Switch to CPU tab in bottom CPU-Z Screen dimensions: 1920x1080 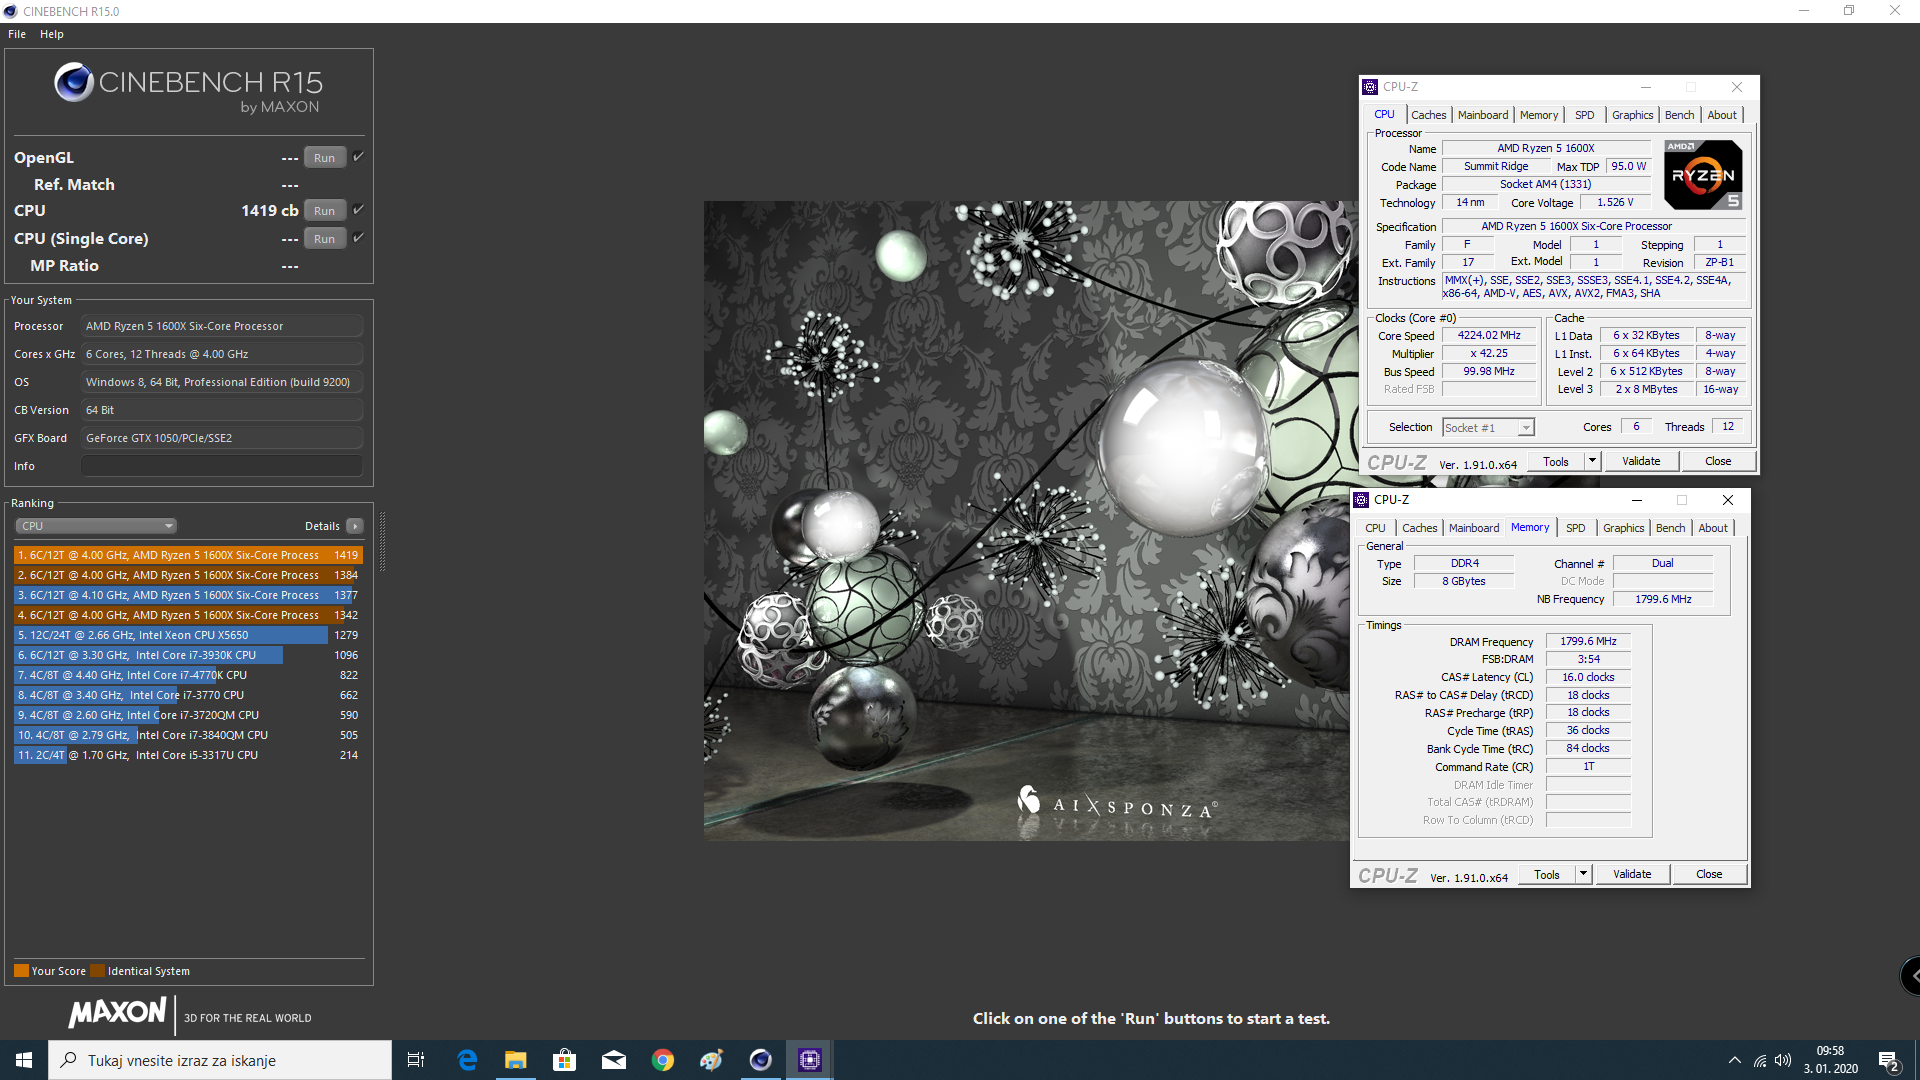[x=1376, y=528]
